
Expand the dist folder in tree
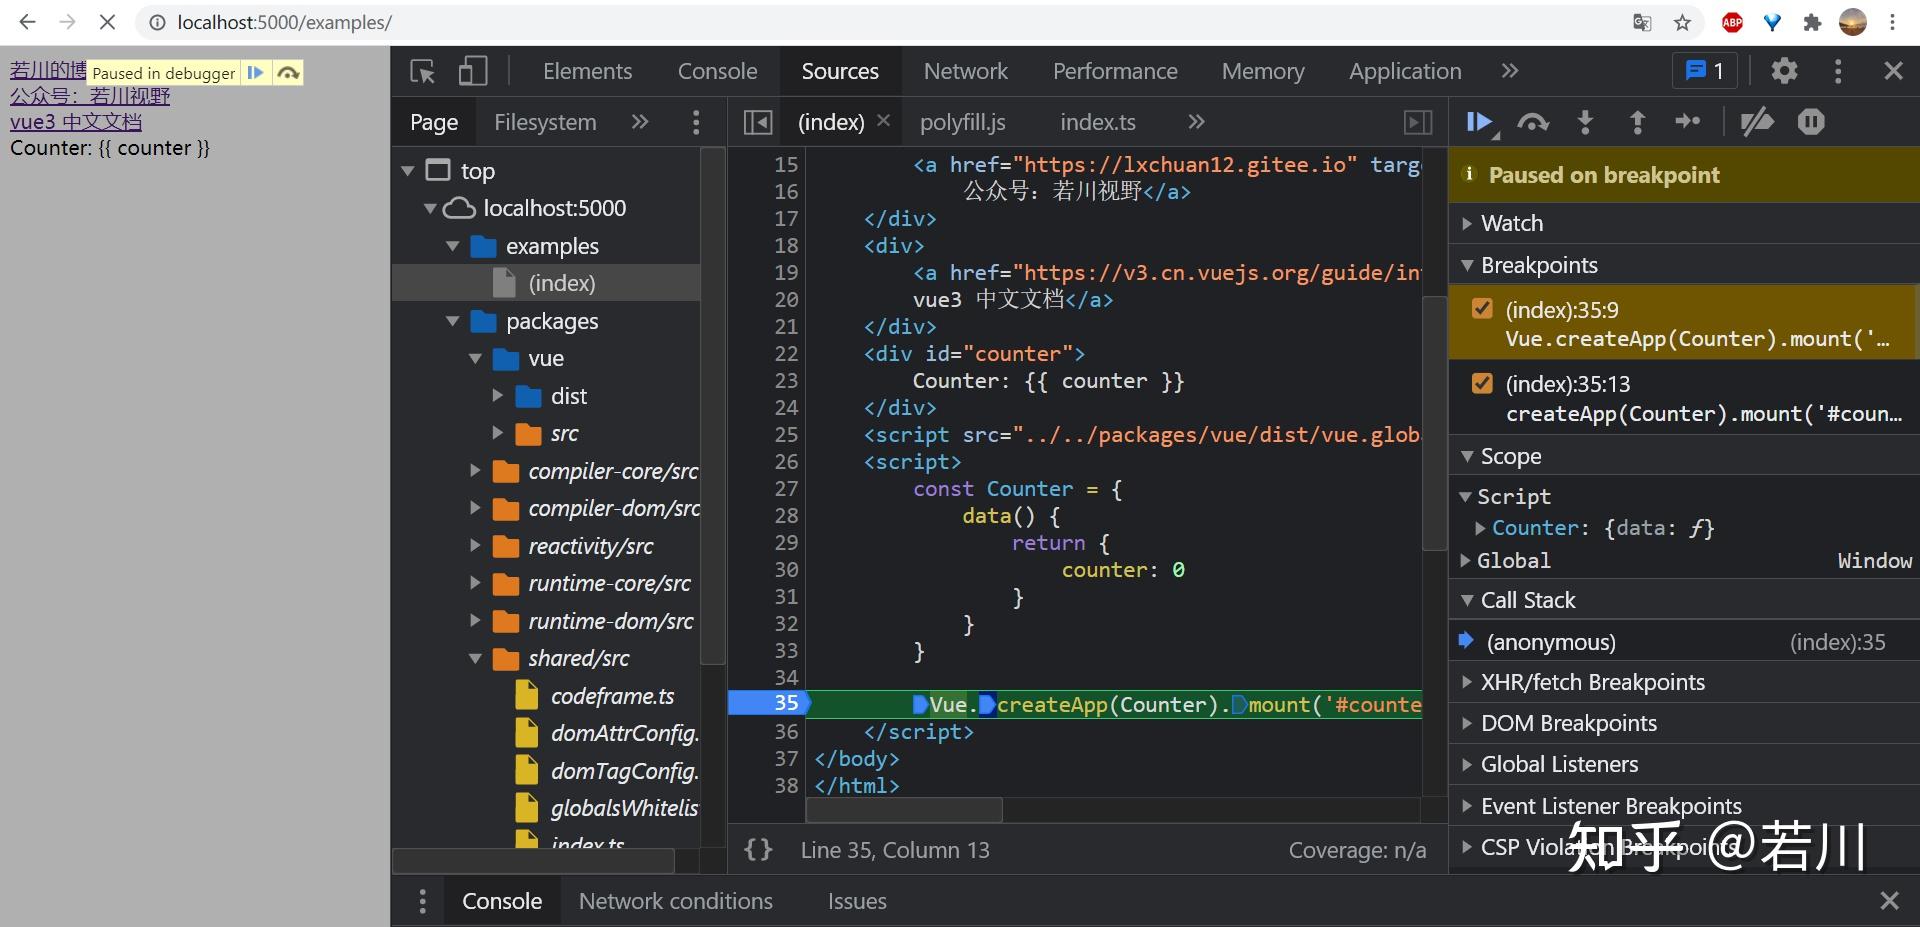(x=497, y=396)
